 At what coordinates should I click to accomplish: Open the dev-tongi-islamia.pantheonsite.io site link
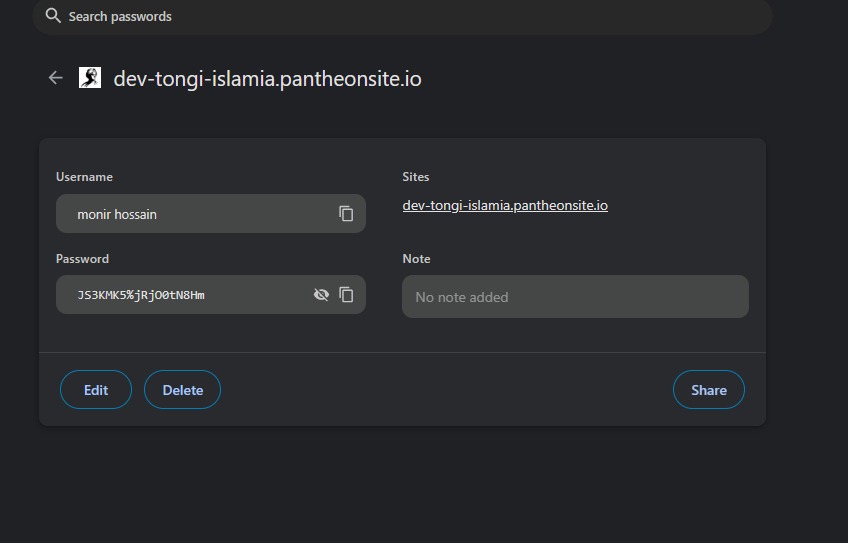click(x=505, y=206)
